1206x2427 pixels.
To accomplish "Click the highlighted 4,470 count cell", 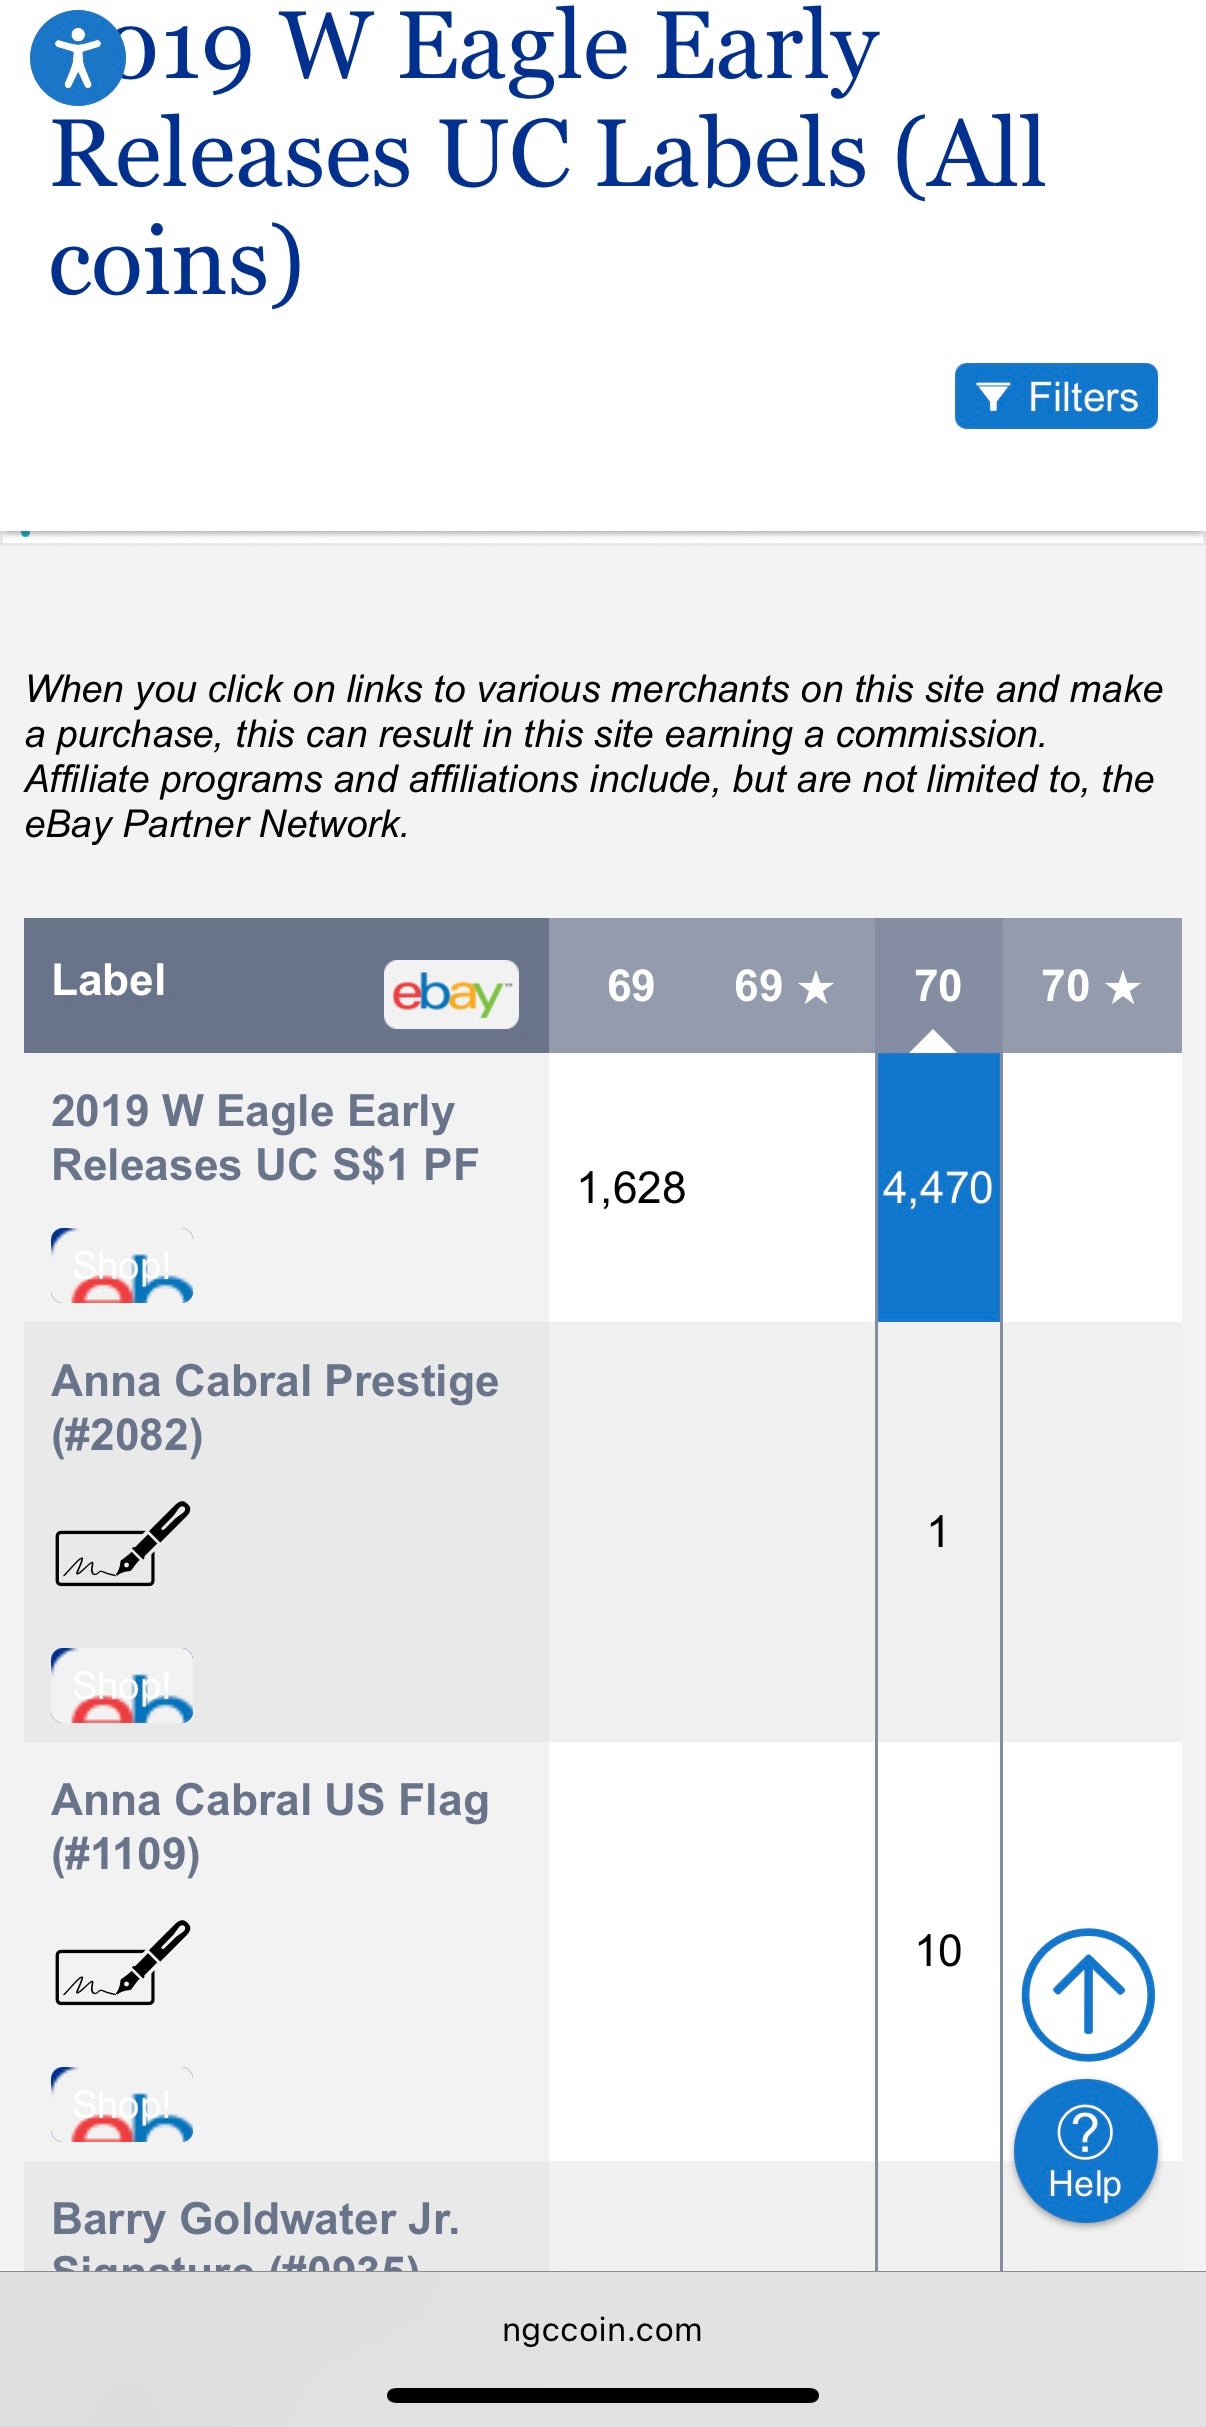I will 938,1188.
